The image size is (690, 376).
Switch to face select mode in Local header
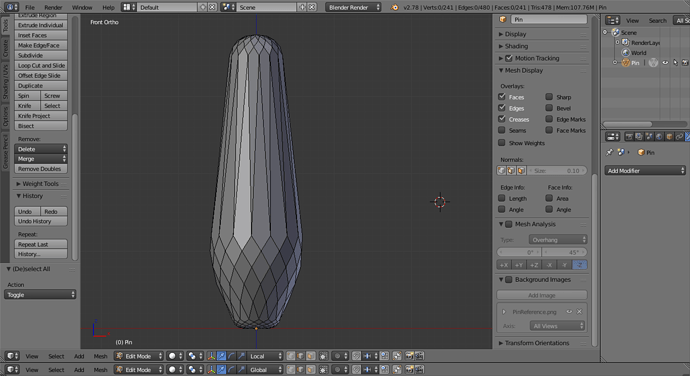coord(311,356)
